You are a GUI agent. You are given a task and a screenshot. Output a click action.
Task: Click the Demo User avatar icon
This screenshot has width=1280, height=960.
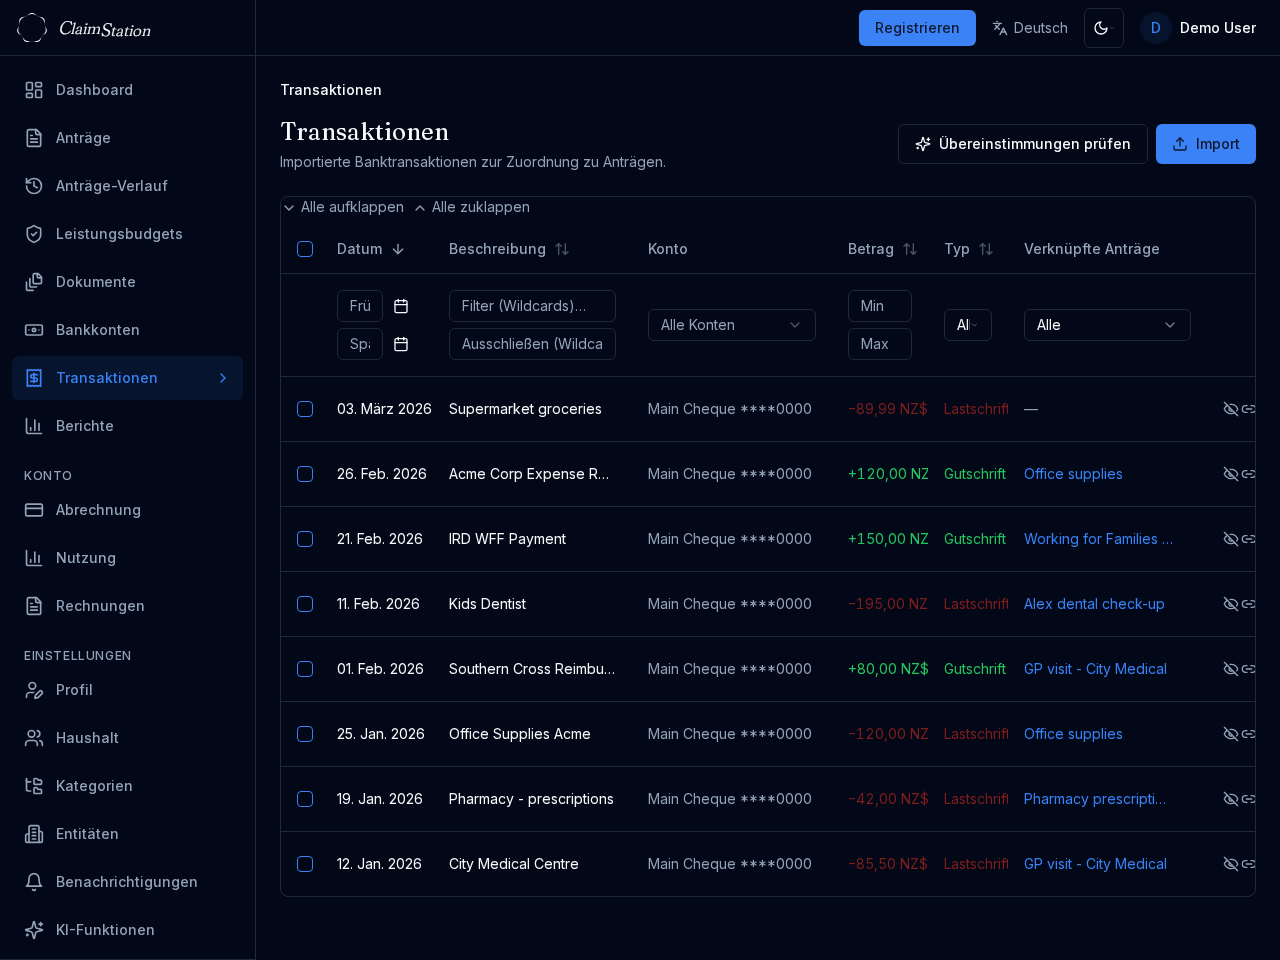(x=1155, y=28)
